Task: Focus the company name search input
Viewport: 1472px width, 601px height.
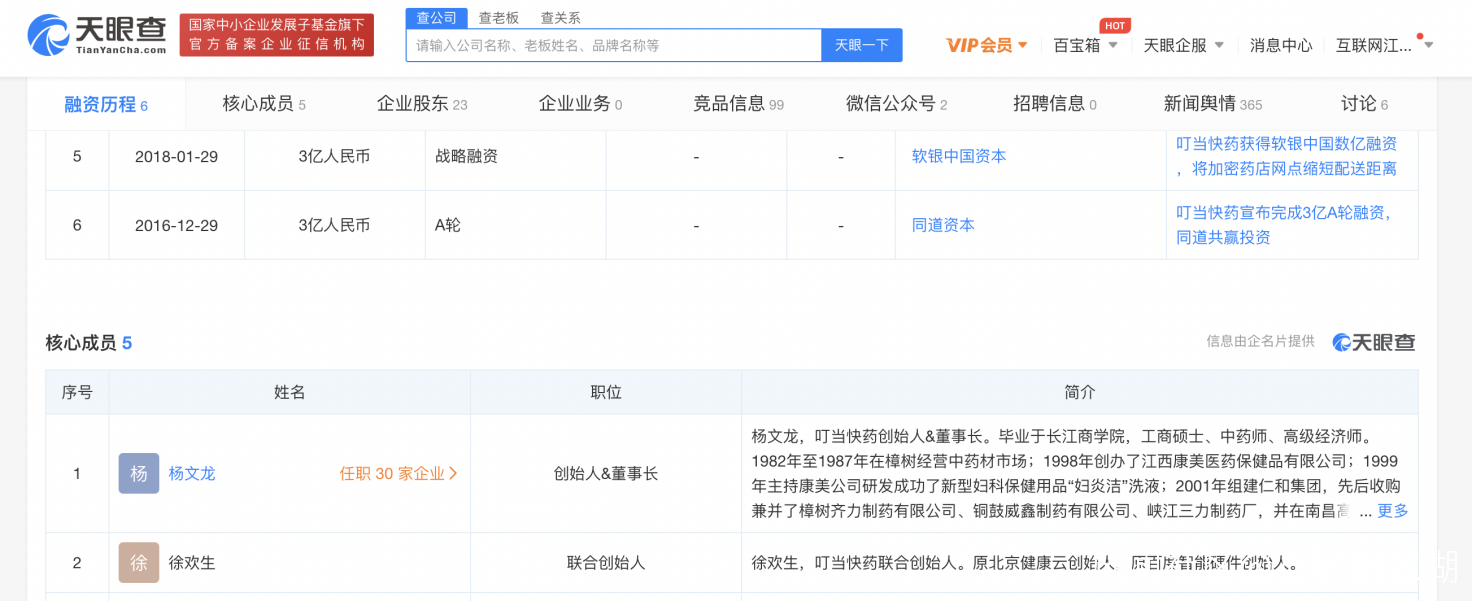Action: (614, 45)
